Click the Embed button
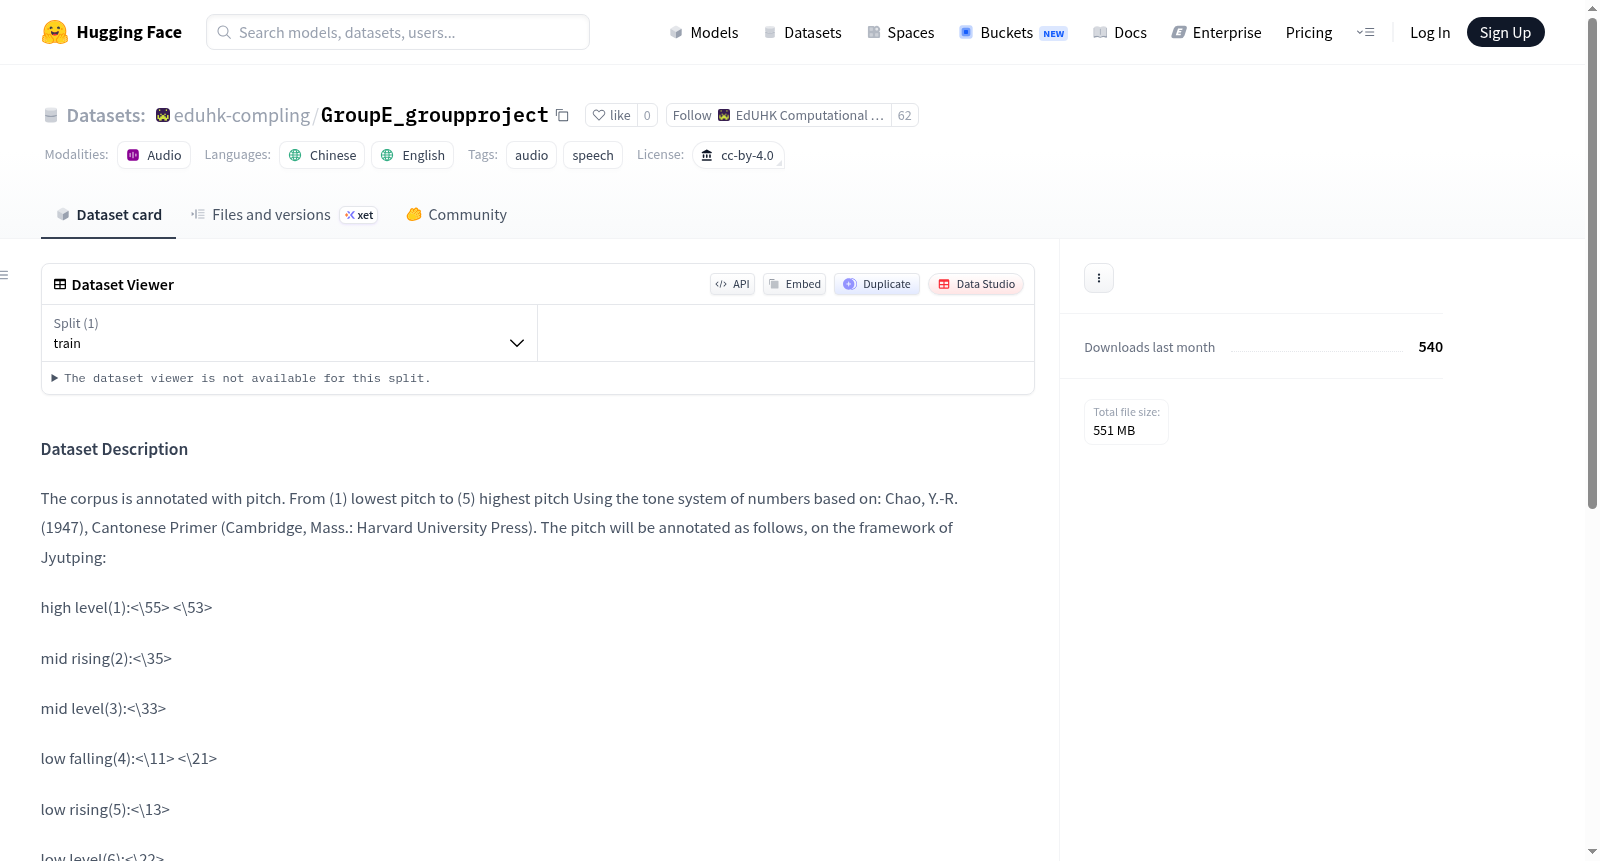This screenshot has height=861, width=1600. coord(794,284)
